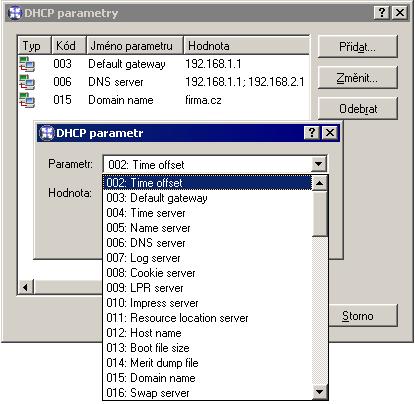
Task: Select 013: Boot file size option
Action: coord(207,348)
